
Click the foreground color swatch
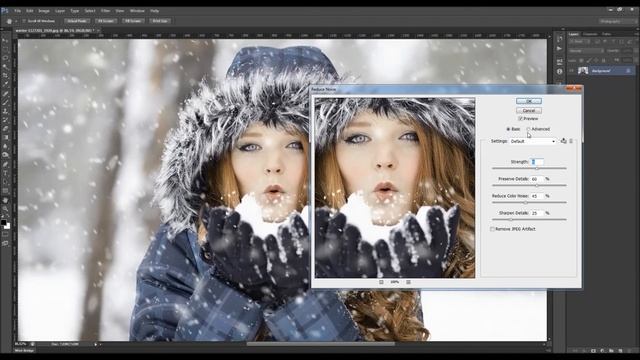click(x=4, y=223)
